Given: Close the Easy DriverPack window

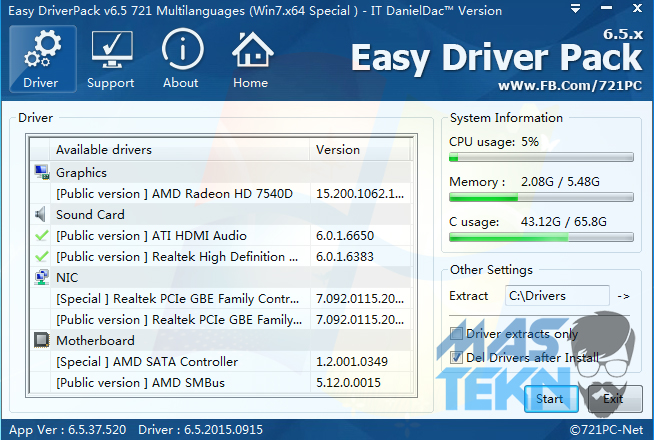Looking at the screenshot, I should coord(637,8).
